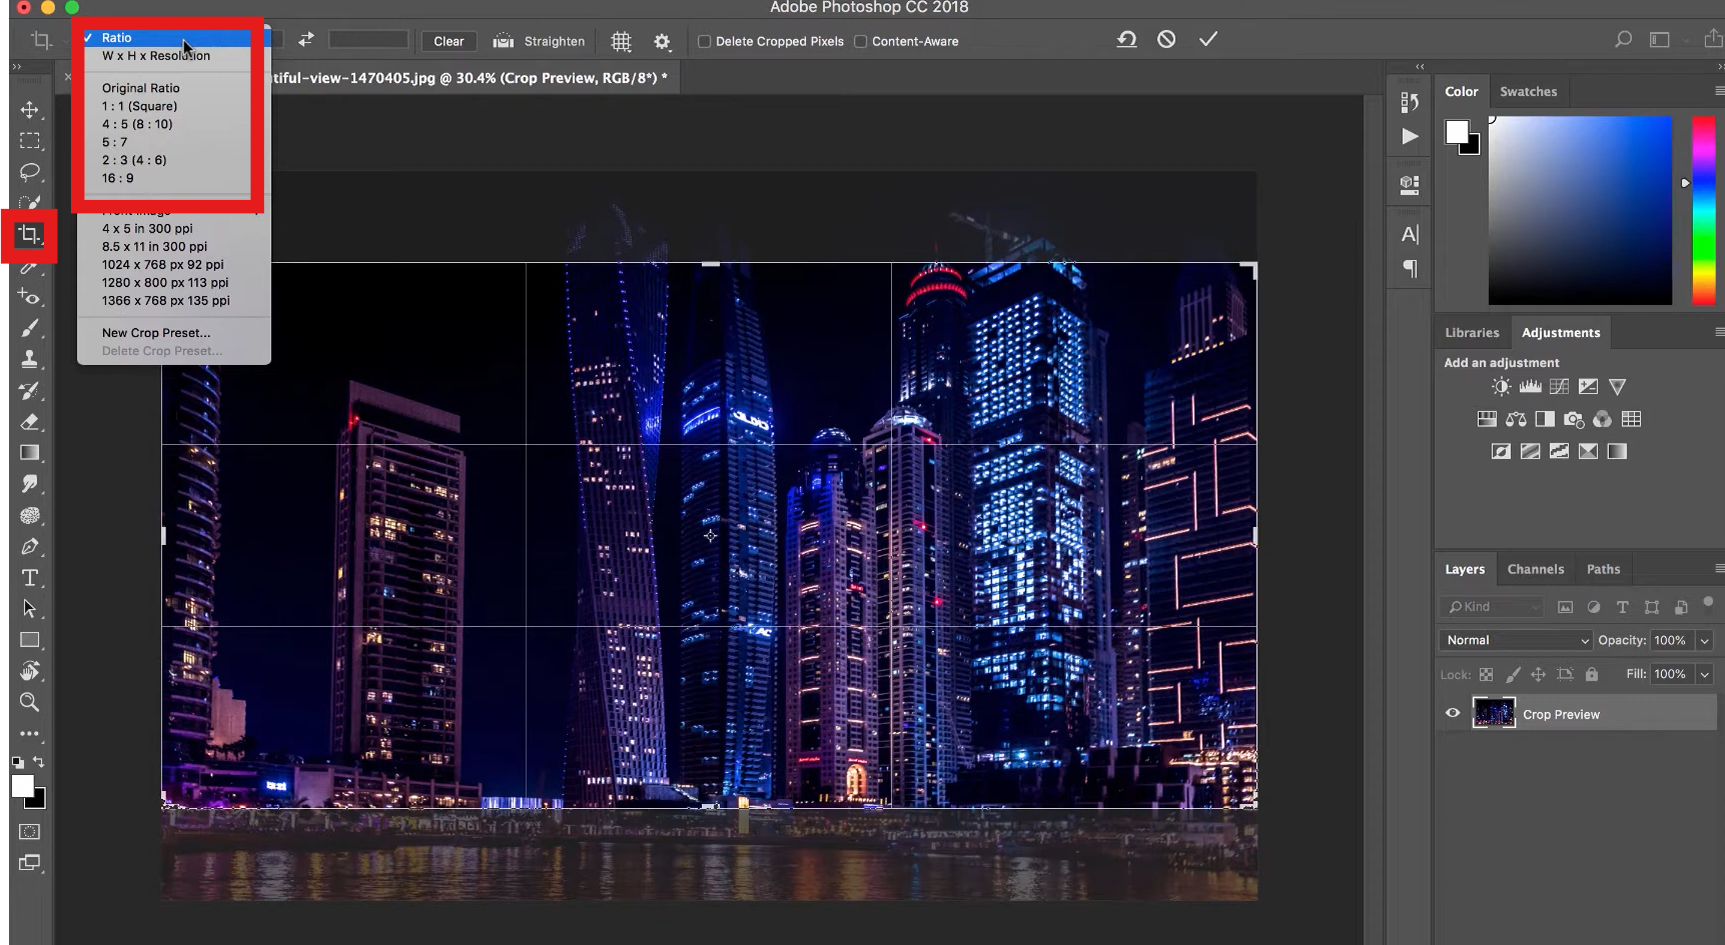
Task: Select the Healing Brush tool
Action: [x=31, y=296]
